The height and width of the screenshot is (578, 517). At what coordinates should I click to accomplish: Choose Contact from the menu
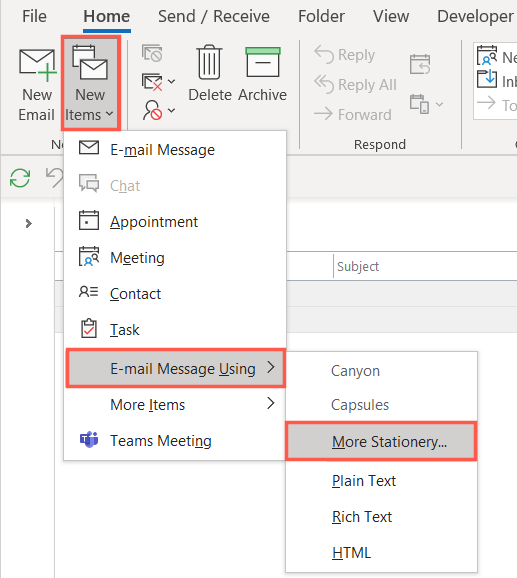point(175,294)
